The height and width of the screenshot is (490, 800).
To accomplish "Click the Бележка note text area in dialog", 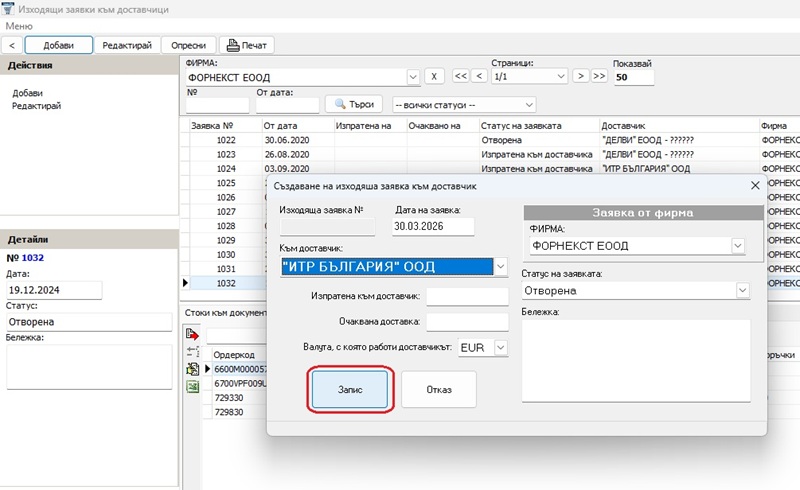I will tap(635, 359).
